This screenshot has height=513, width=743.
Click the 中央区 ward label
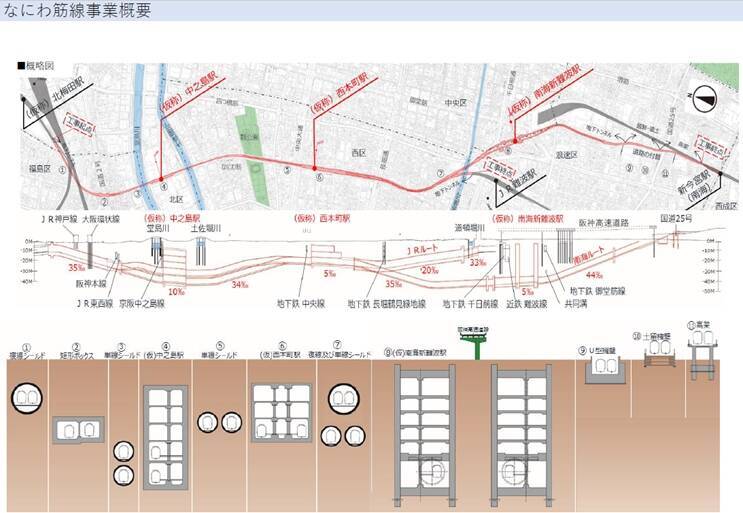point(456,102)
